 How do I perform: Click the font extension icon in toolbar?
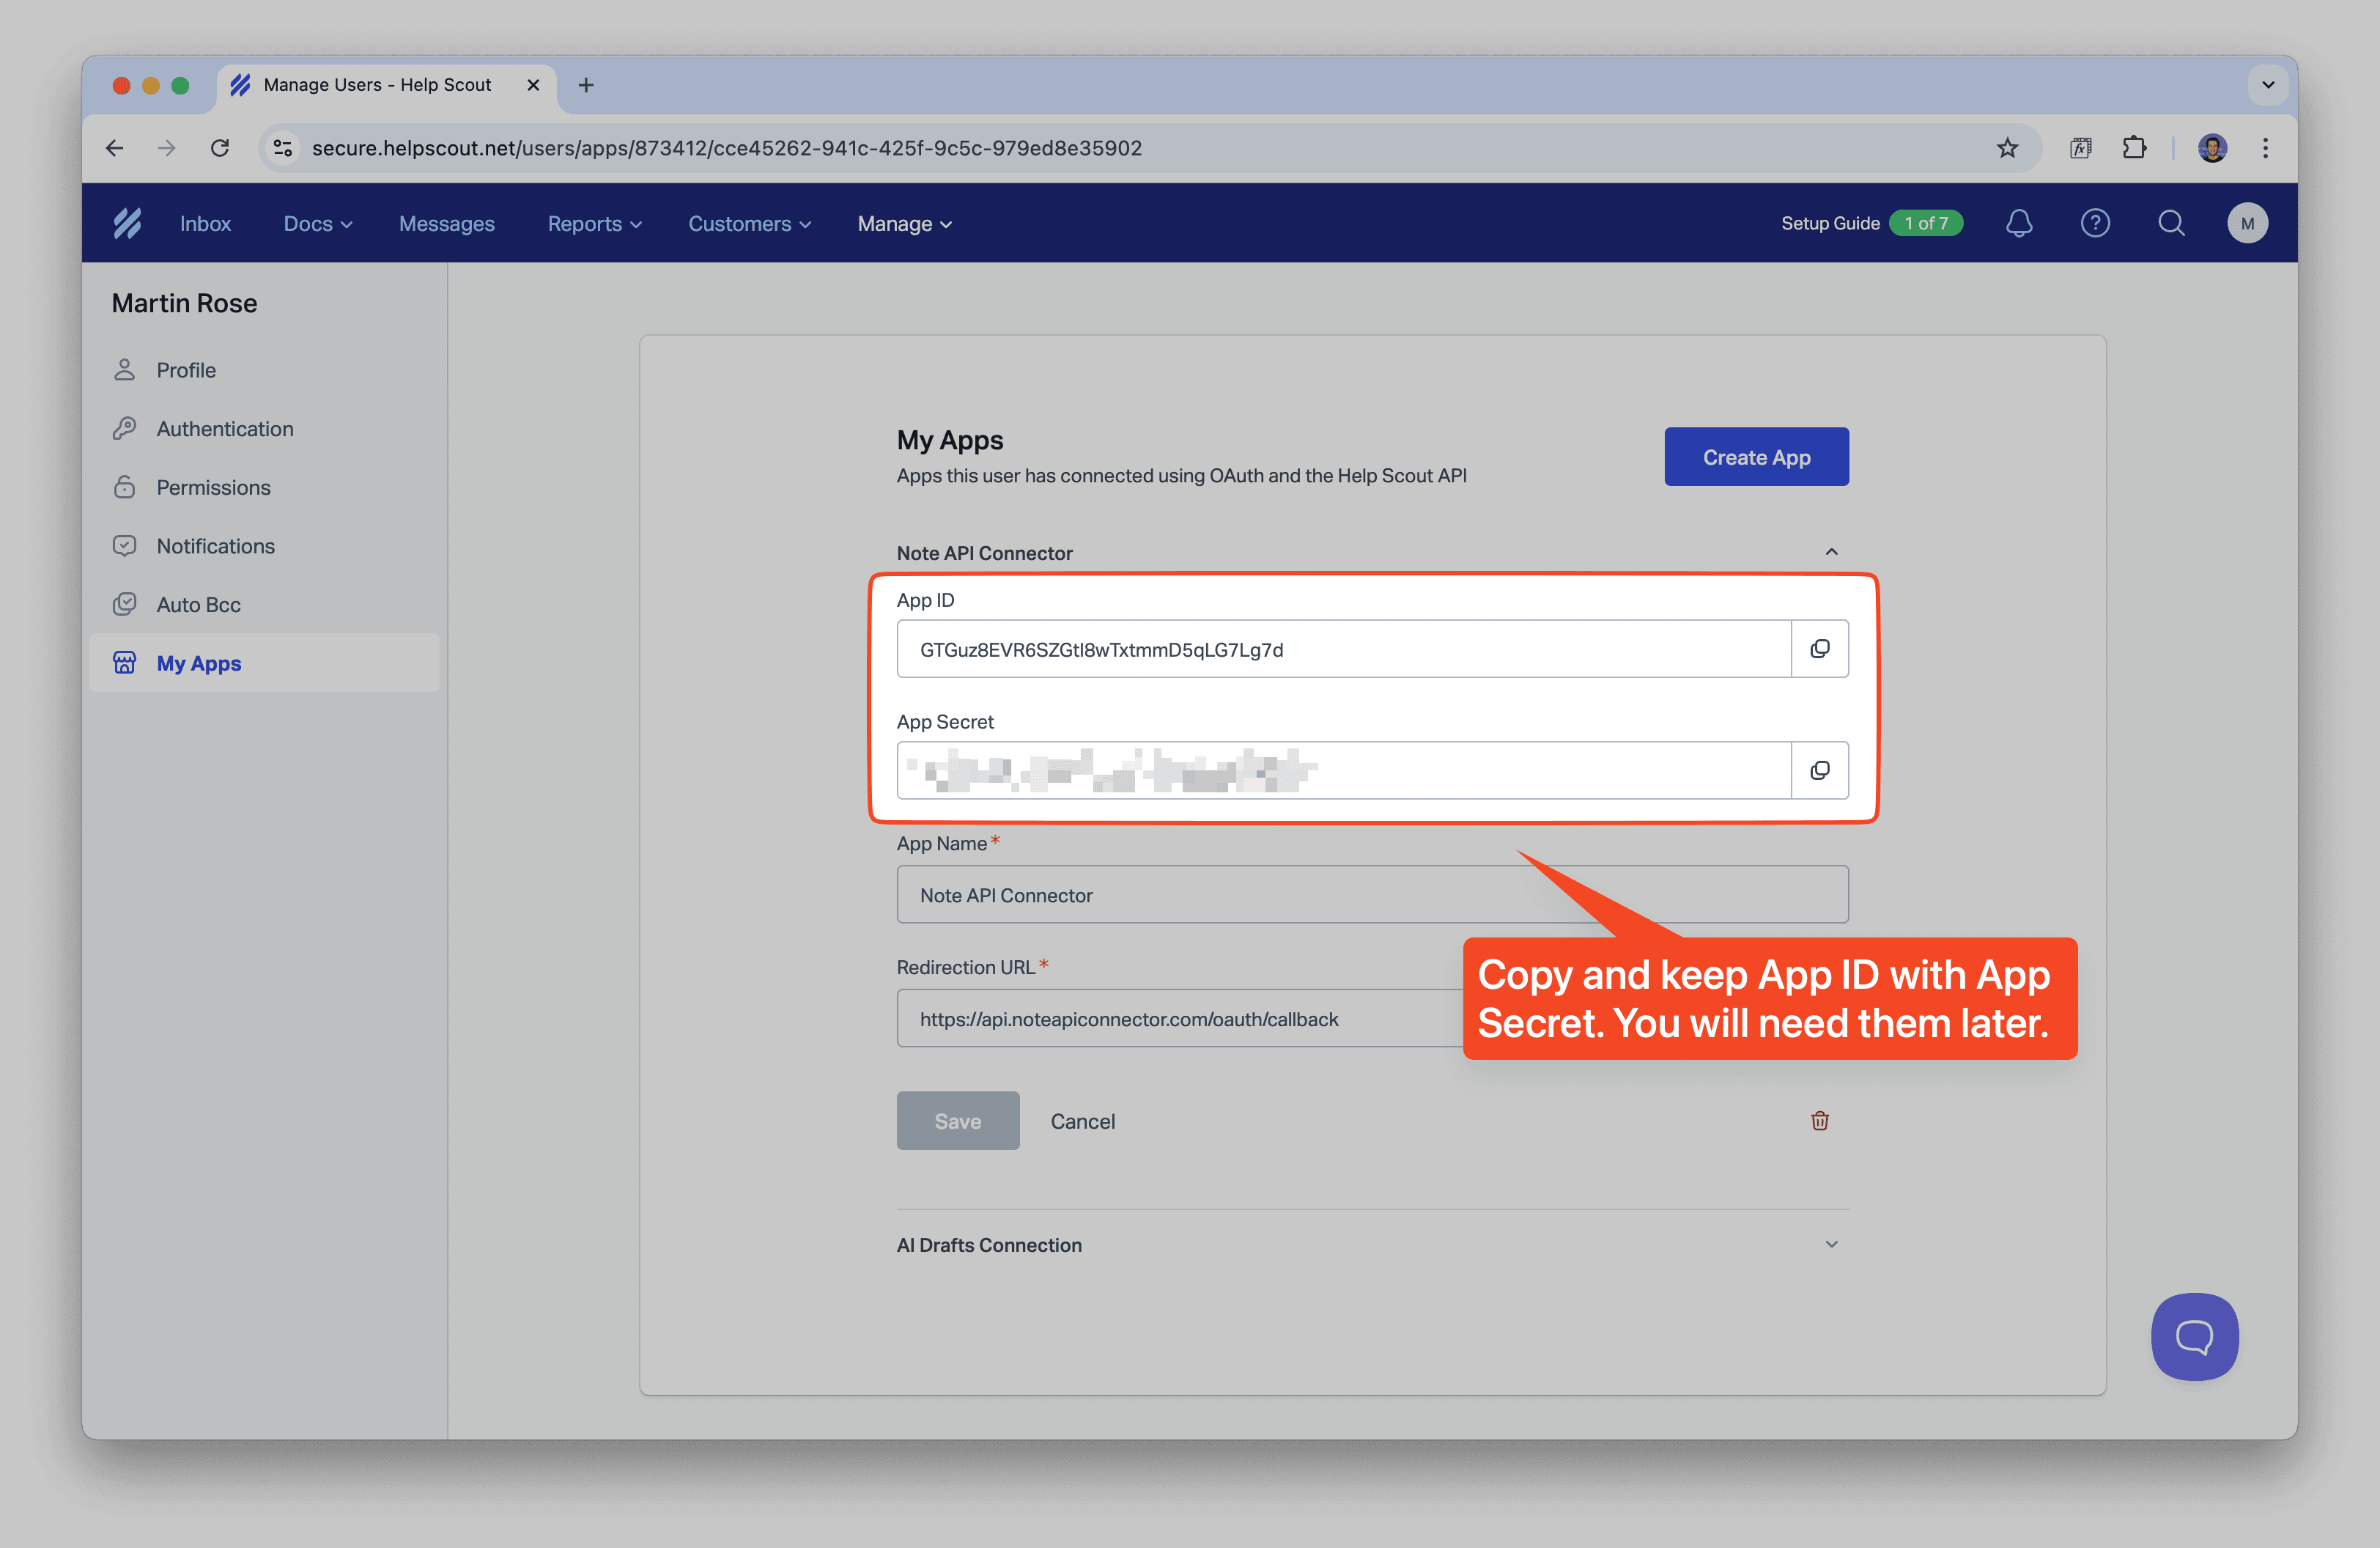click(2080, 148)
